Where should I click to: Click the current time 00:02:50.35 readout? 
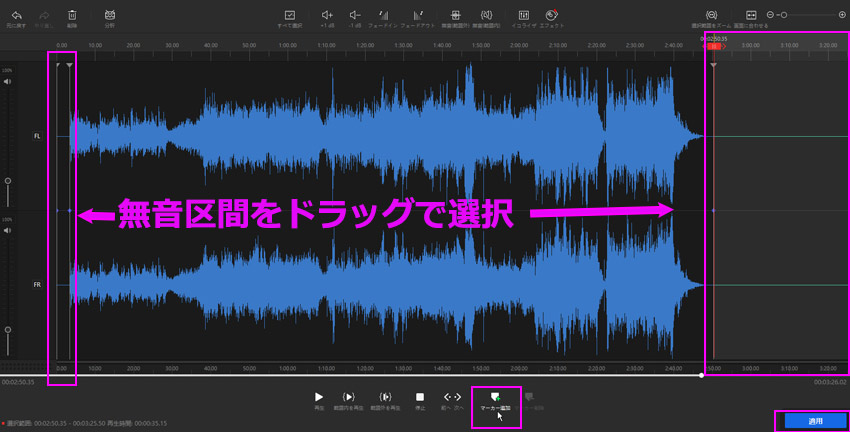18,382
